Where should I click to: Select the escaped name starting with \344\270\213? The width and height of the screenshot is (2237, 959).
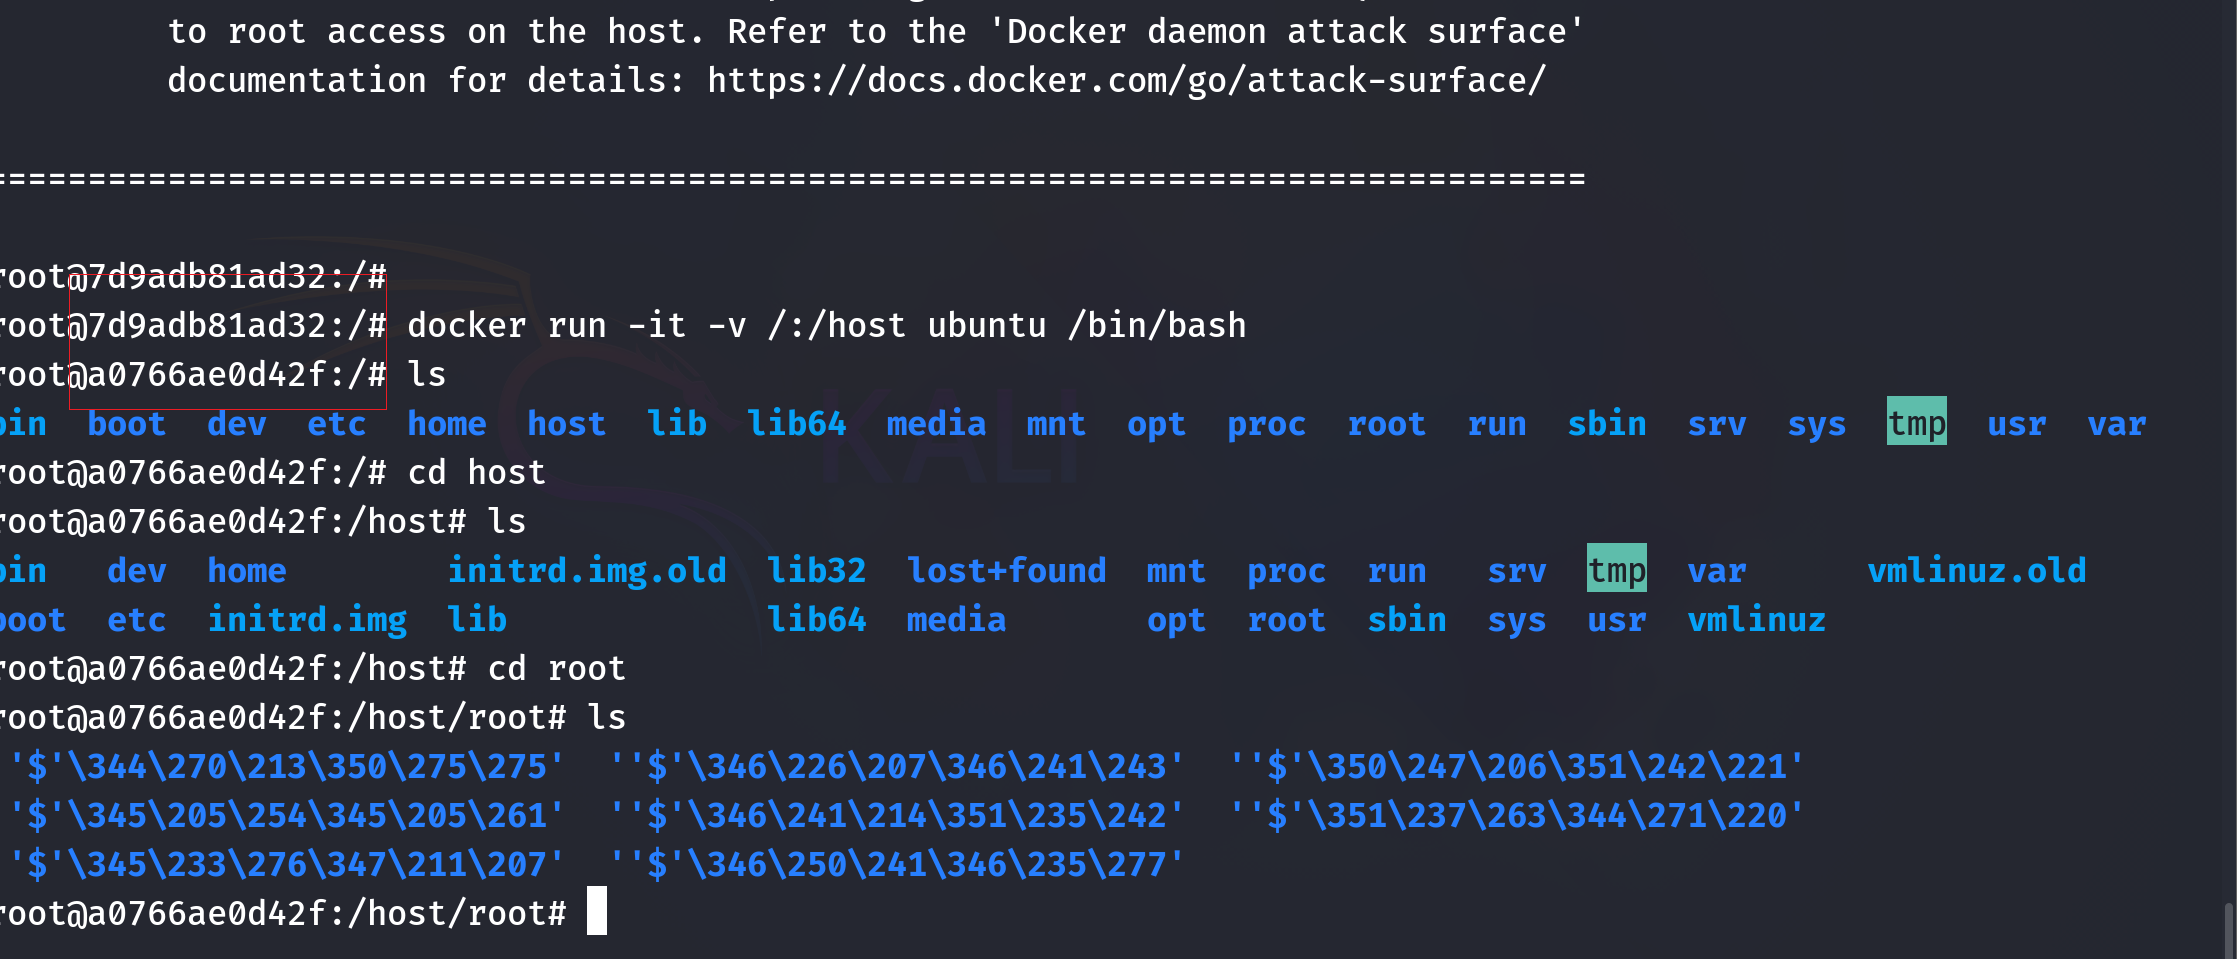[x=286, y=767]
